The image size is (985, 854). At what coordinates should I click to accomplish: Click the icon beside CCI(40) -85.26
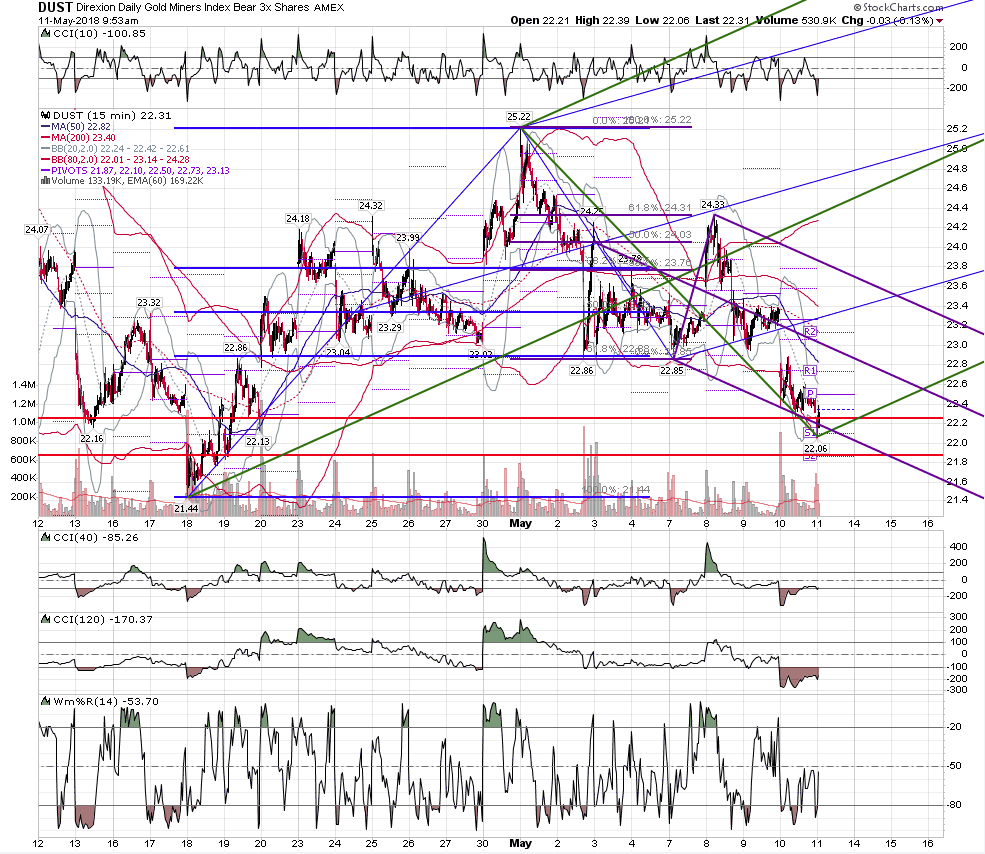(x=45, y=537)
